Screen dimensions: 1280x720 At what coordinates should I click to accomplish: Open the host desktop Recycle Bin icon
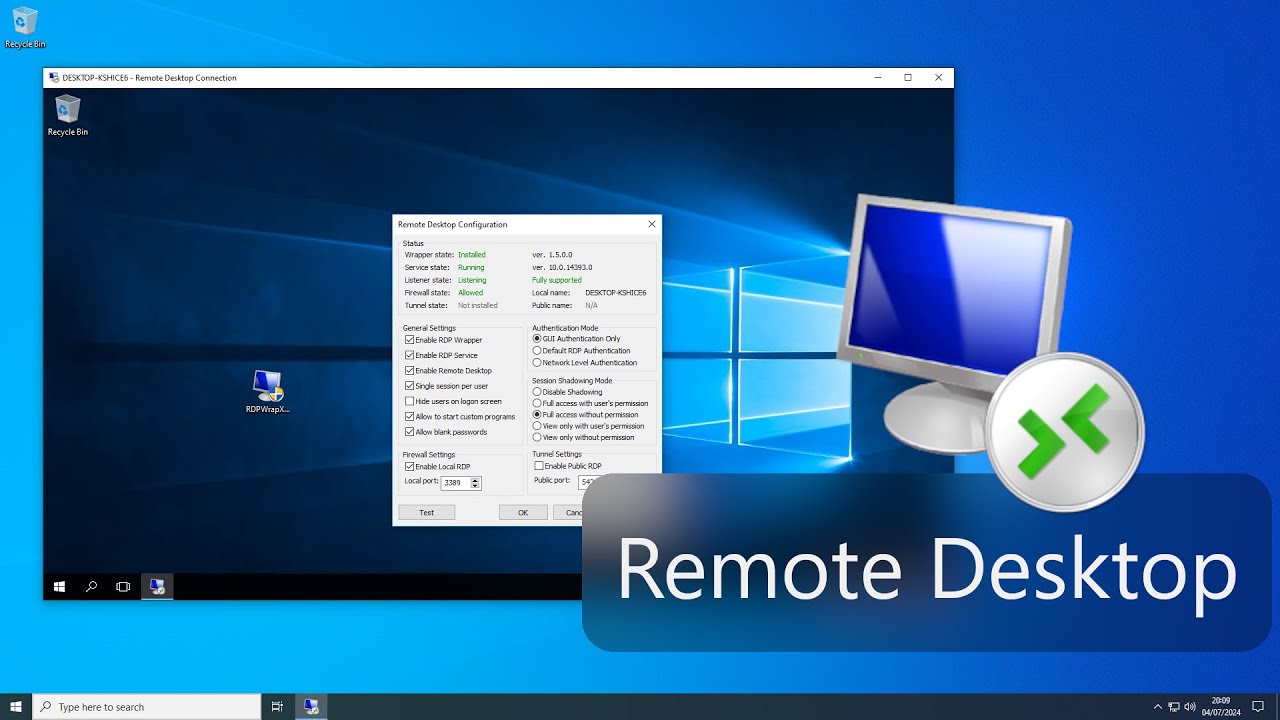[25, 27]
